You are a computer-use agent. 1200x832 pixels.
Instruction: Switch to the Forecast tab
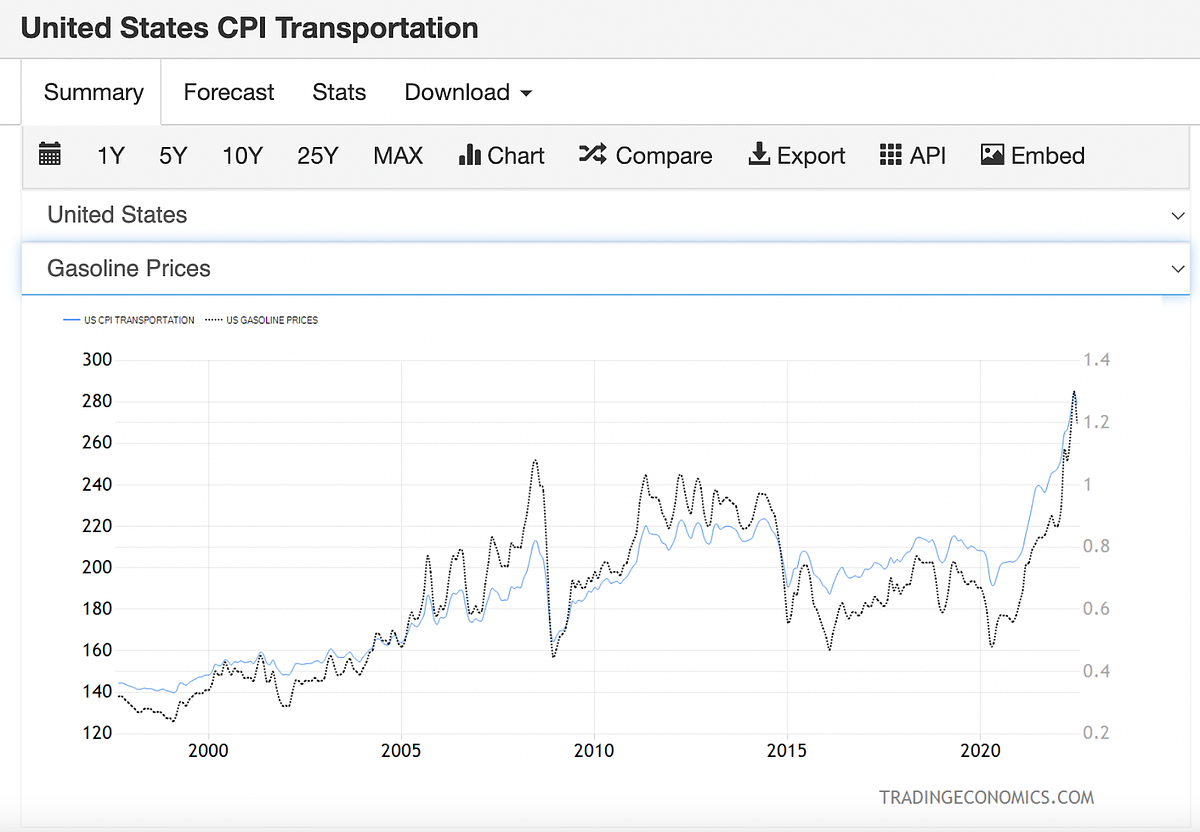pos(228,92)
